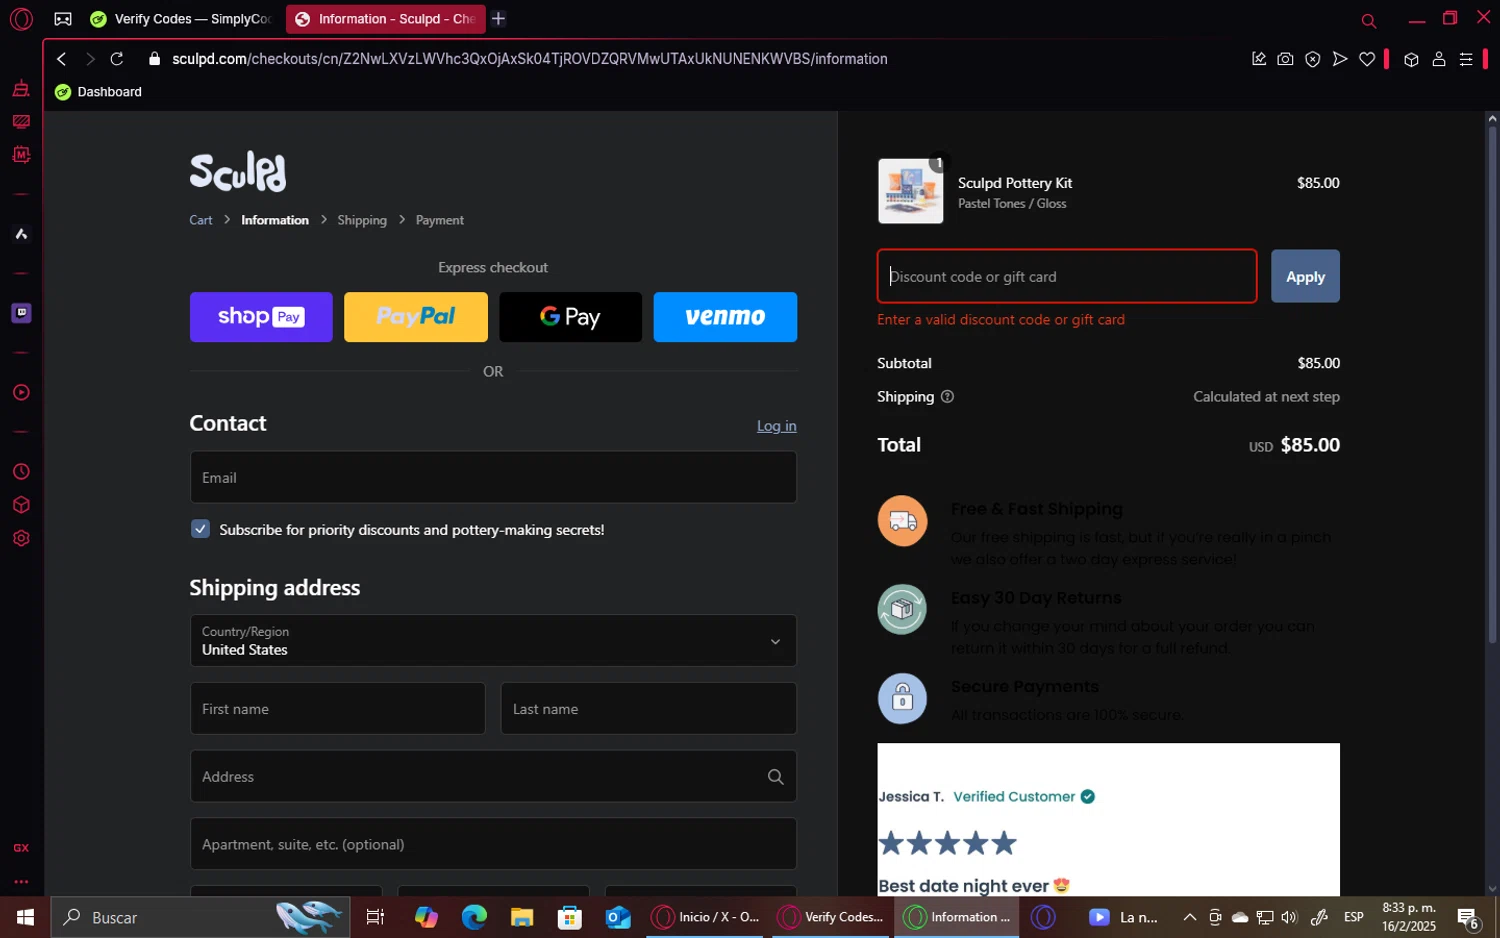
Task: Switch to Inicio / X Opera window
Action: 705,917
